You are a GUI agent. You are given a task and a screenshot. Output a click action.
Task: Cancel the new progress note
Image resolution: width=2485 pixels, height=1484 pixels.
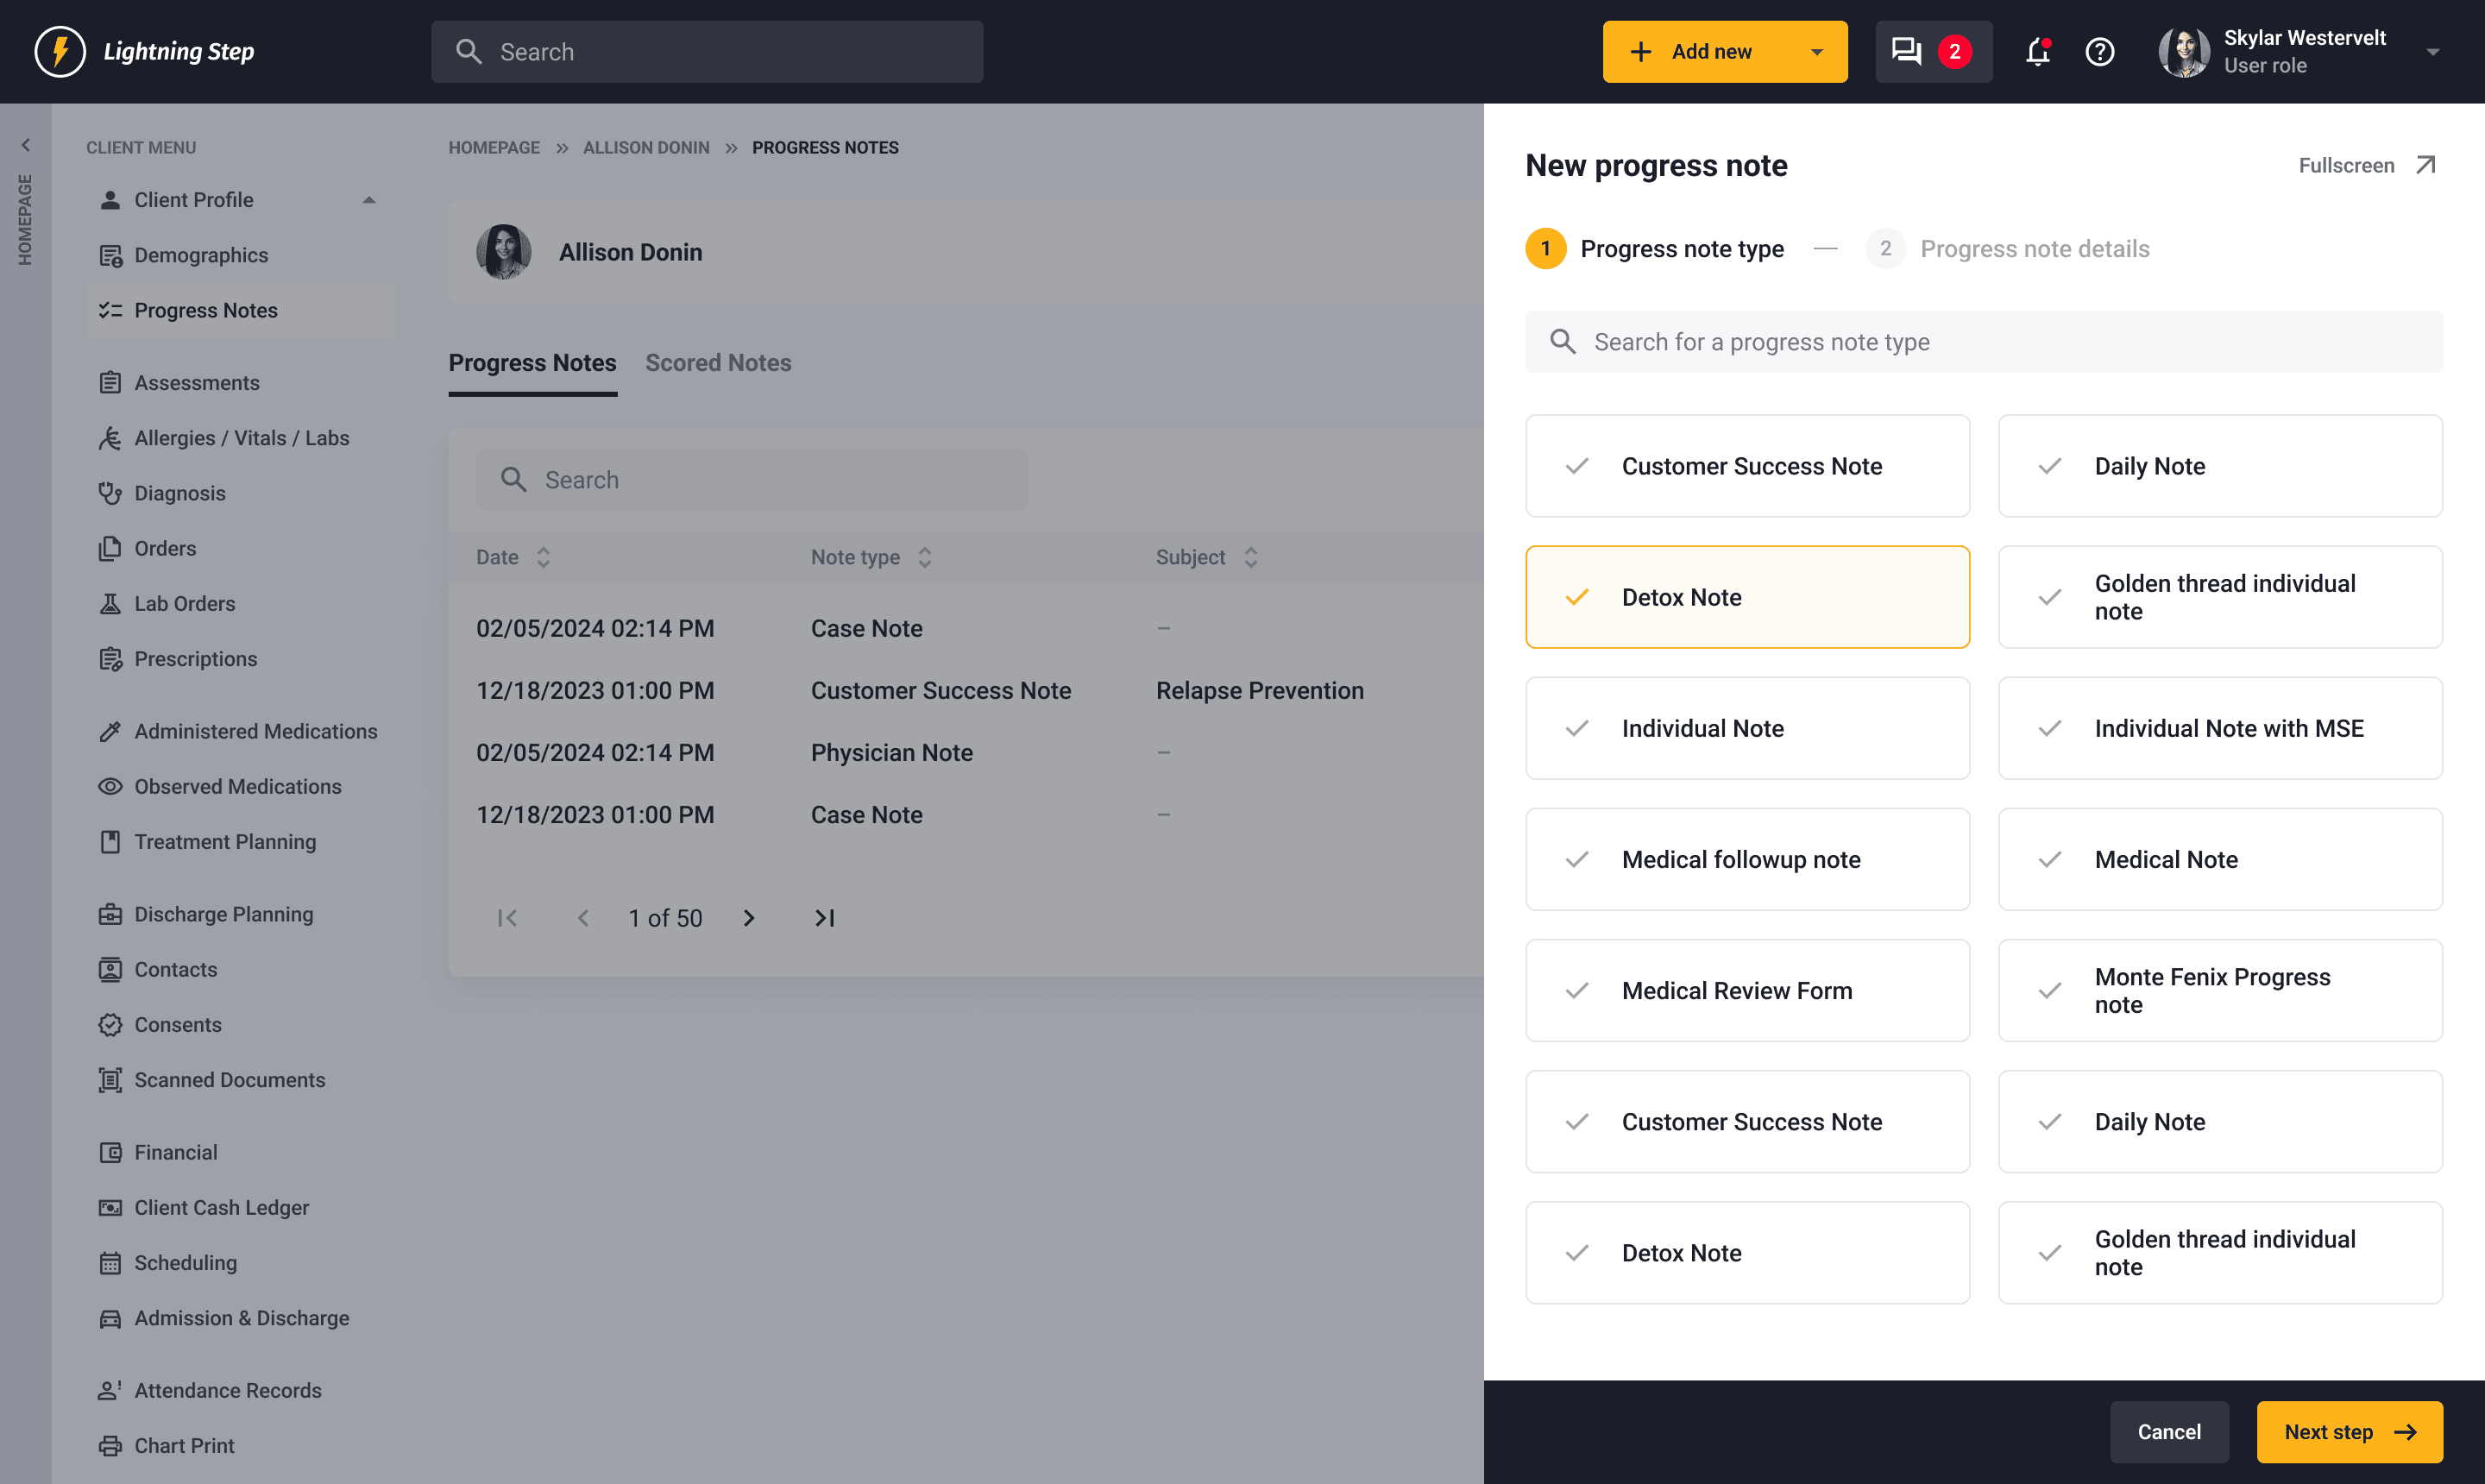coord(2169,1432)
